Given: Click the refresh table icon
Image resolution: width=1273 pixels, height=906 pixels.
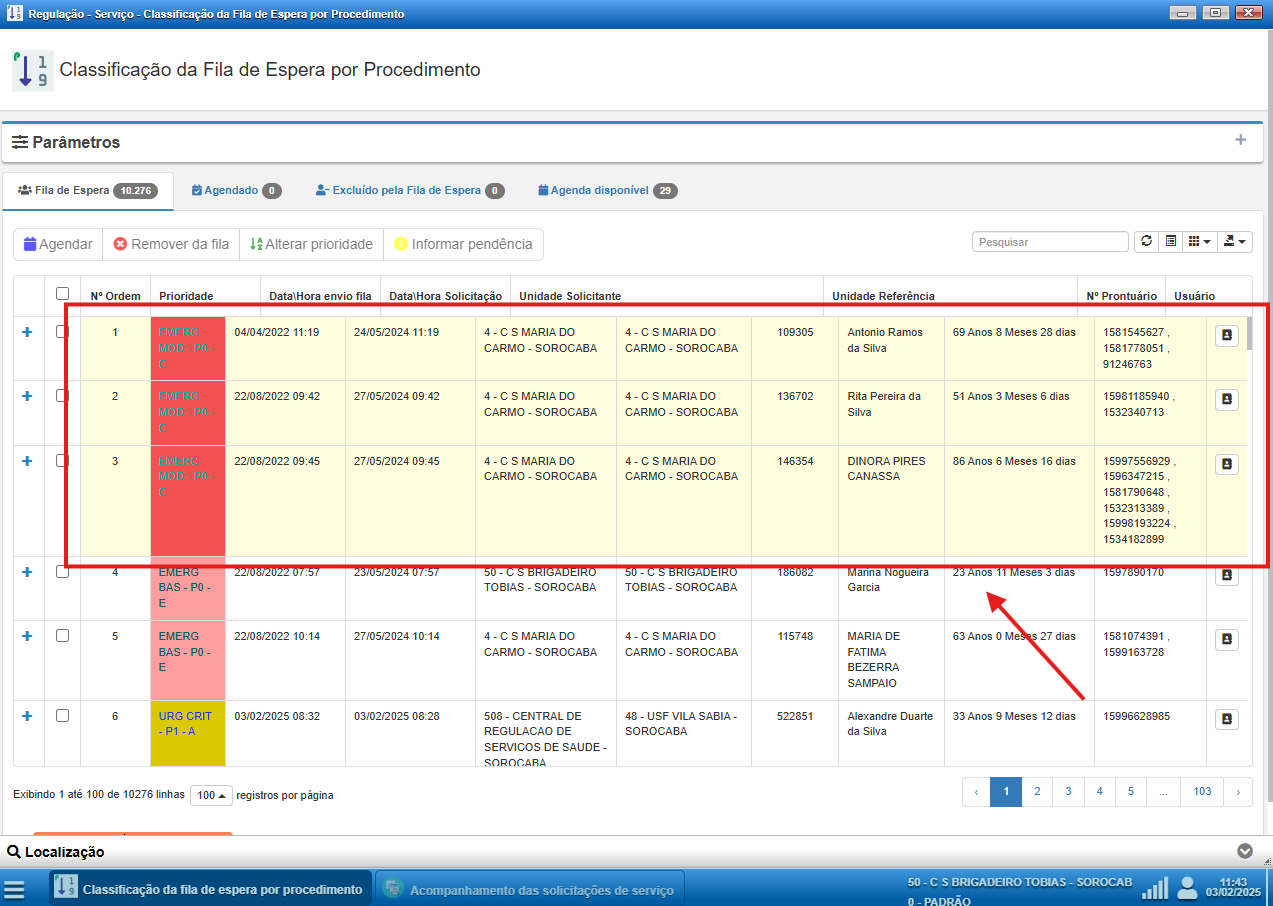Looking at the screenshot, I should [1146, 242].
